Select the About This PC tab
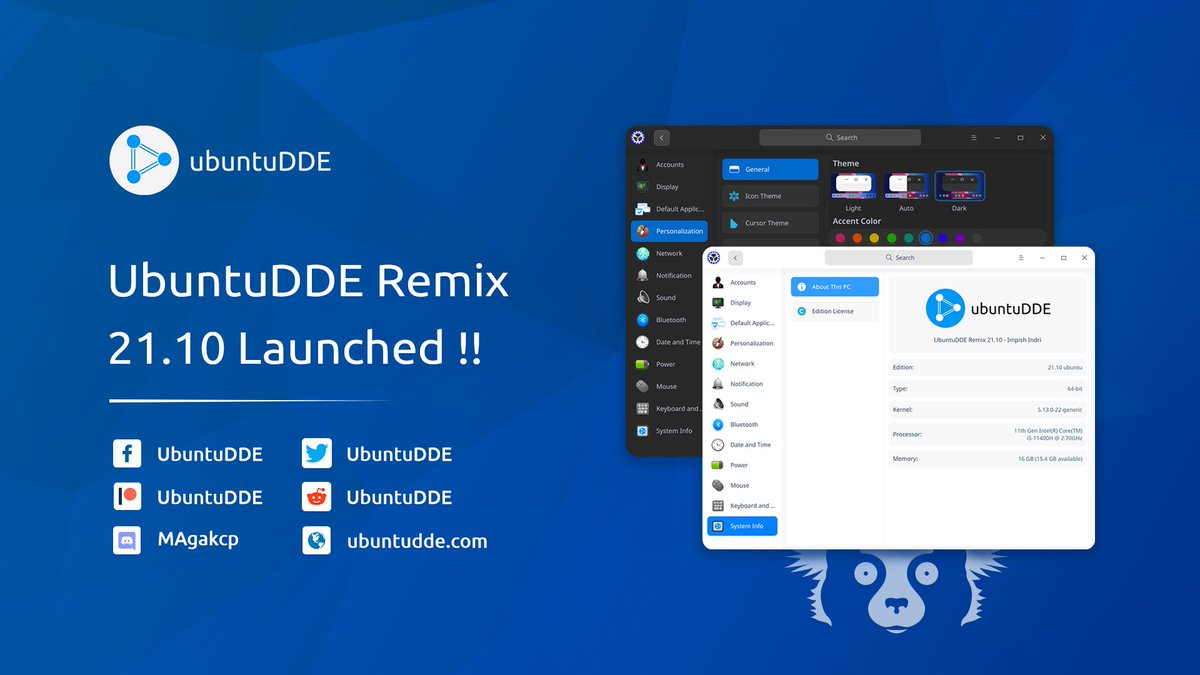The image size is (1200, 675). pos(835,287)
